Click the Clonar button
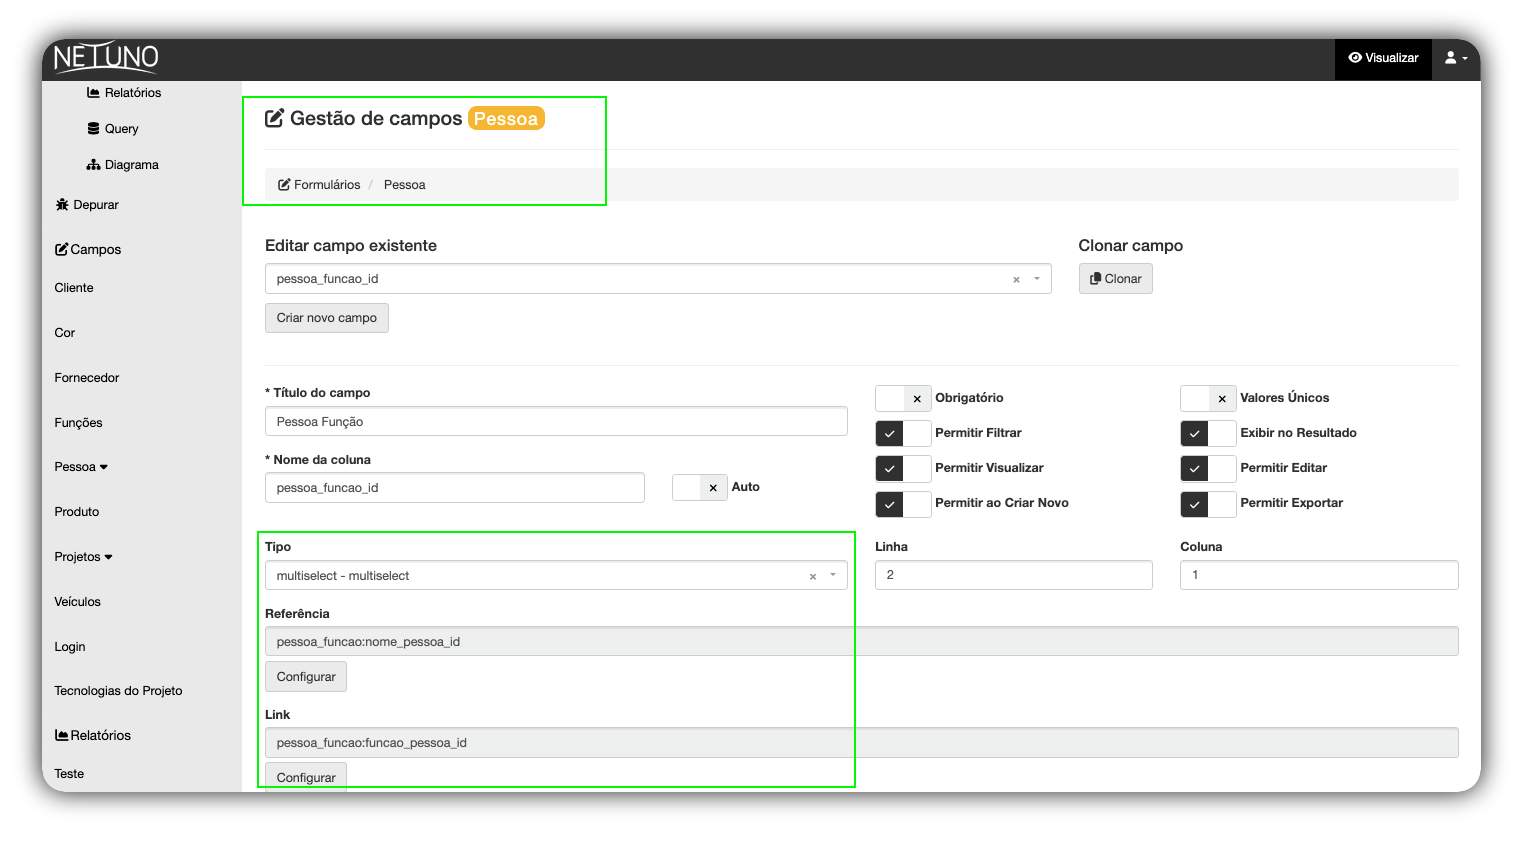Viewport: 1522px width, 841px height. click(1115, 278)
